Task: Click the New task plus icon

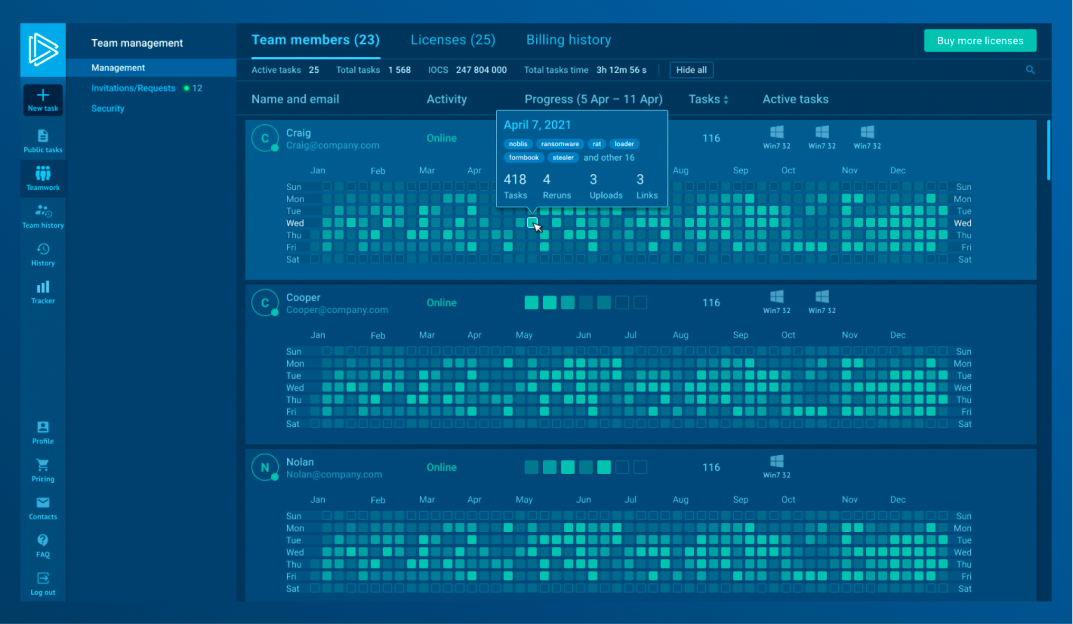Action: click(43, 95)
